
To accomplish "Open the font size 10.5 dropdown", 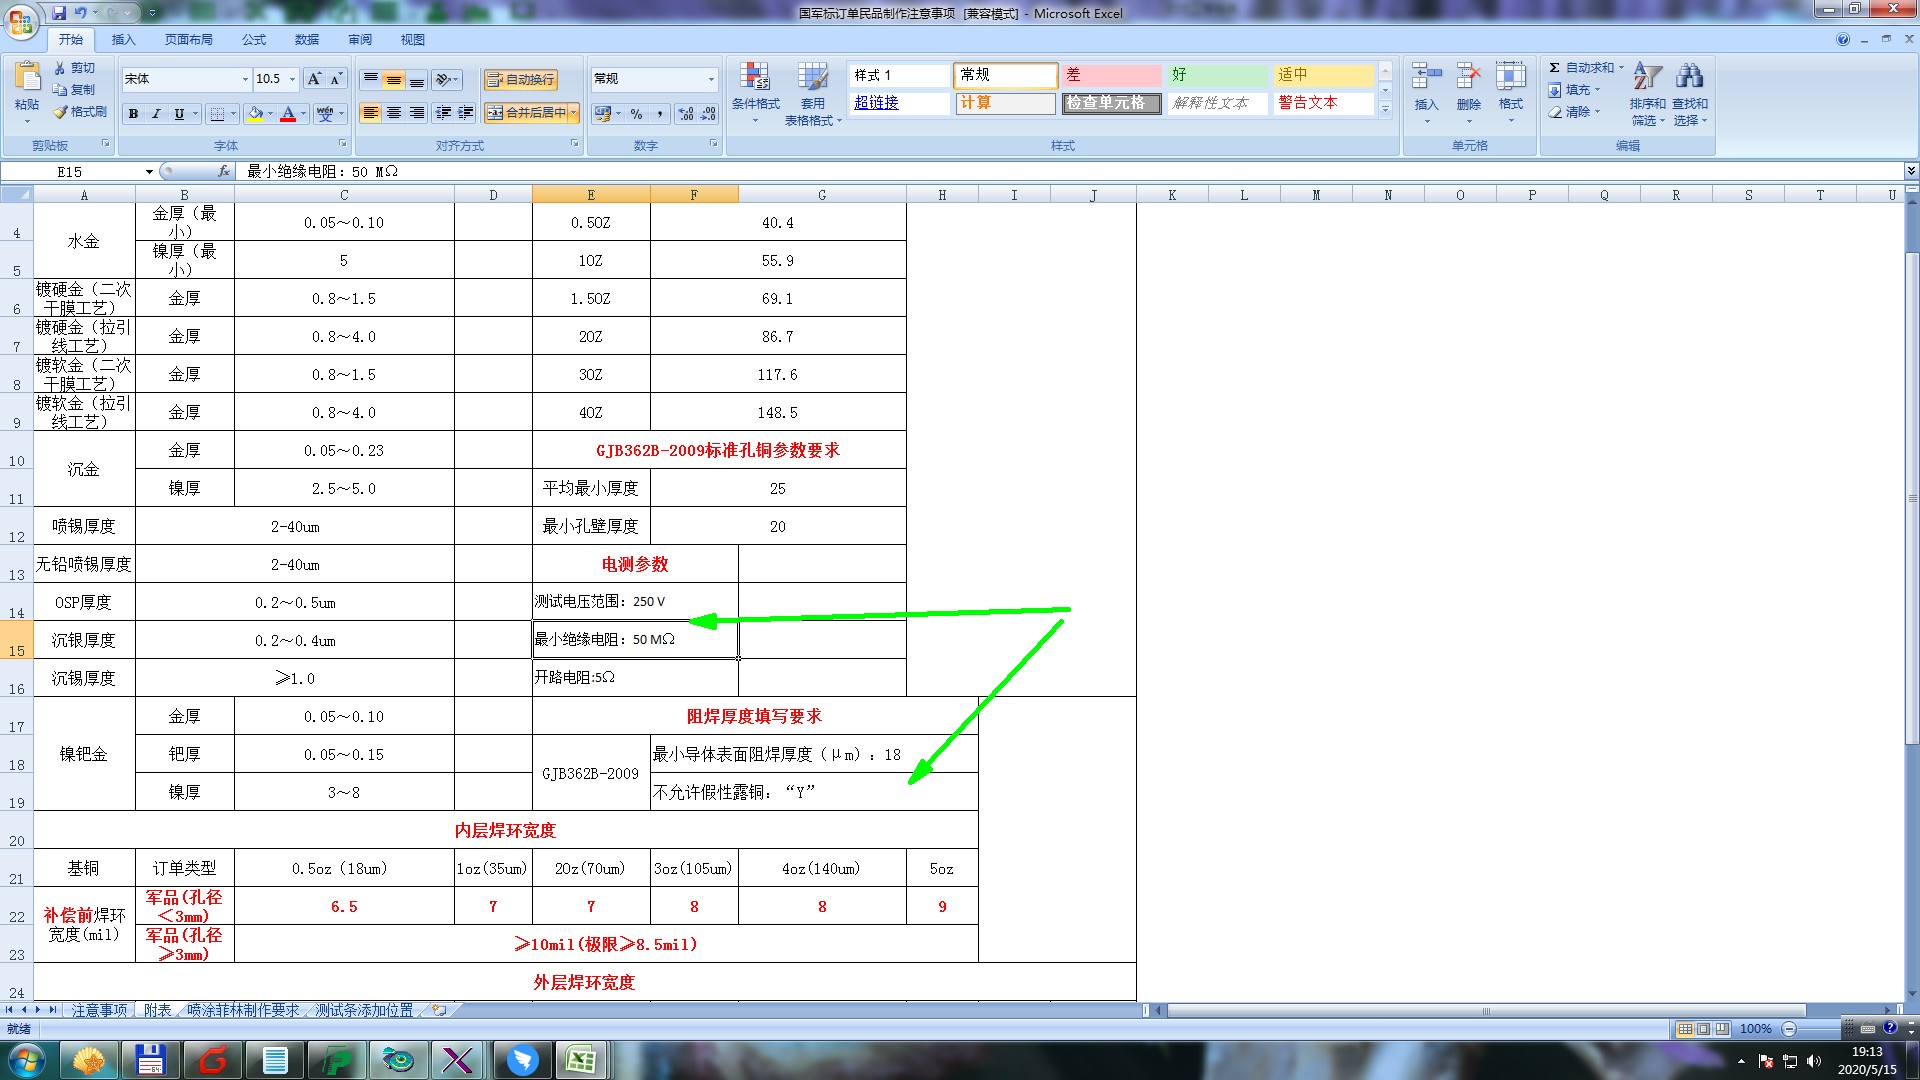I will (x=292, y=79).
